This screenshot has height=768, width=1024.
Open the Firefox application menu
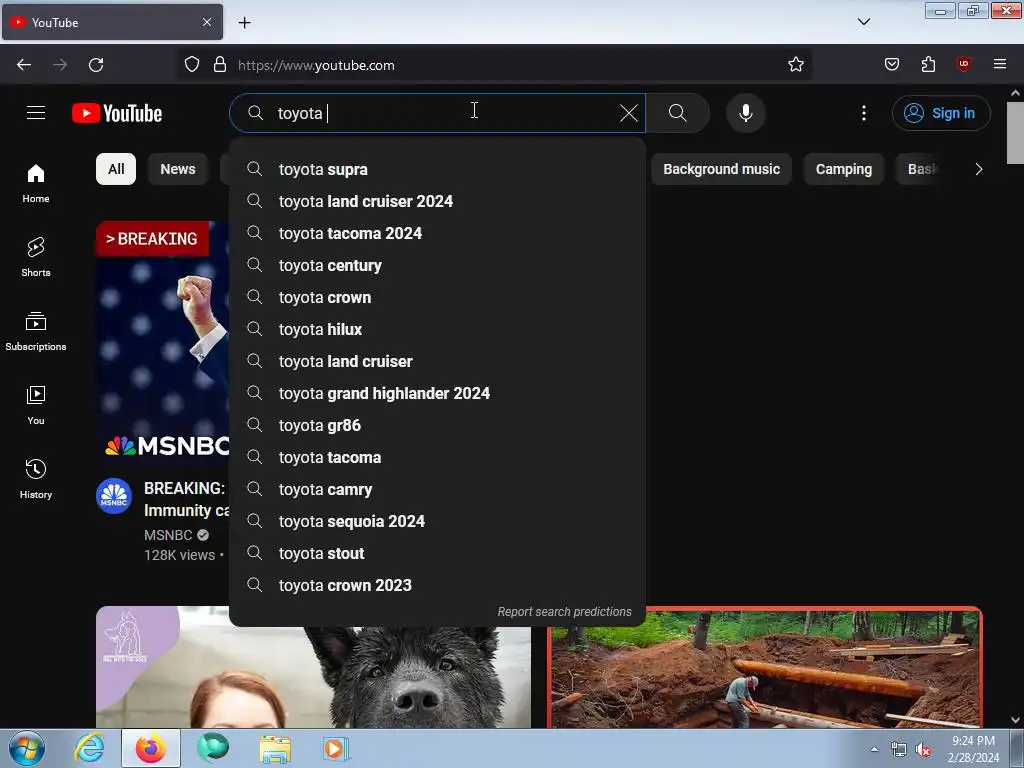pyautogui.click(x=999, y=64)
